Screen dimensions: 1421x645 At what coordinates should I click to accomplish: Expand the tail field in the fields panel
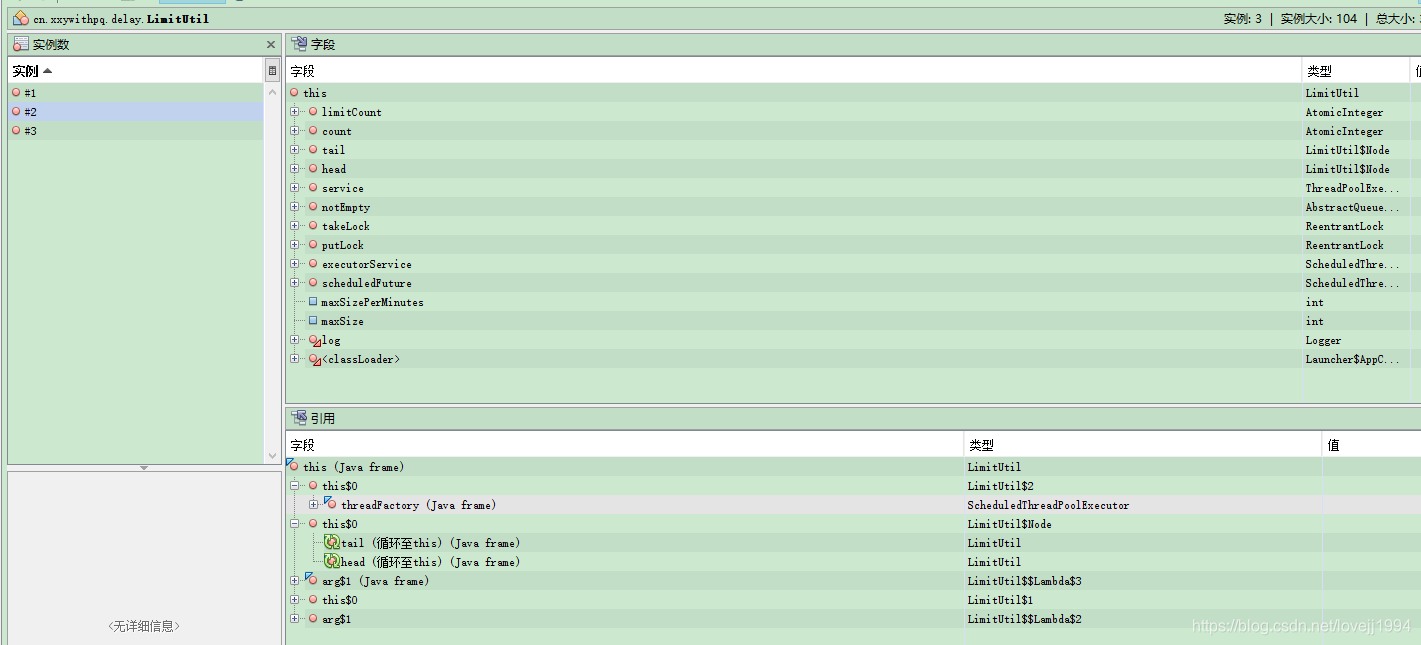pos(295,150)
